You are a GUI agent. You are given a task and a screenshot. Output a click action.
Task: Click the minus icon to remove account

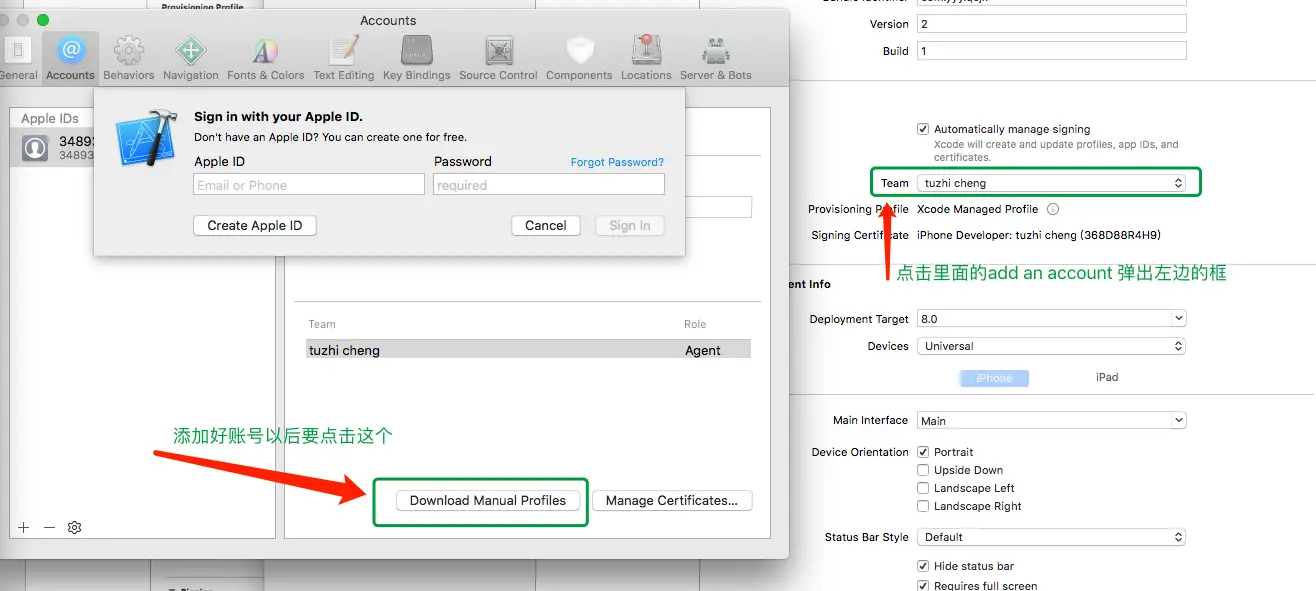[x=49, y=527]
